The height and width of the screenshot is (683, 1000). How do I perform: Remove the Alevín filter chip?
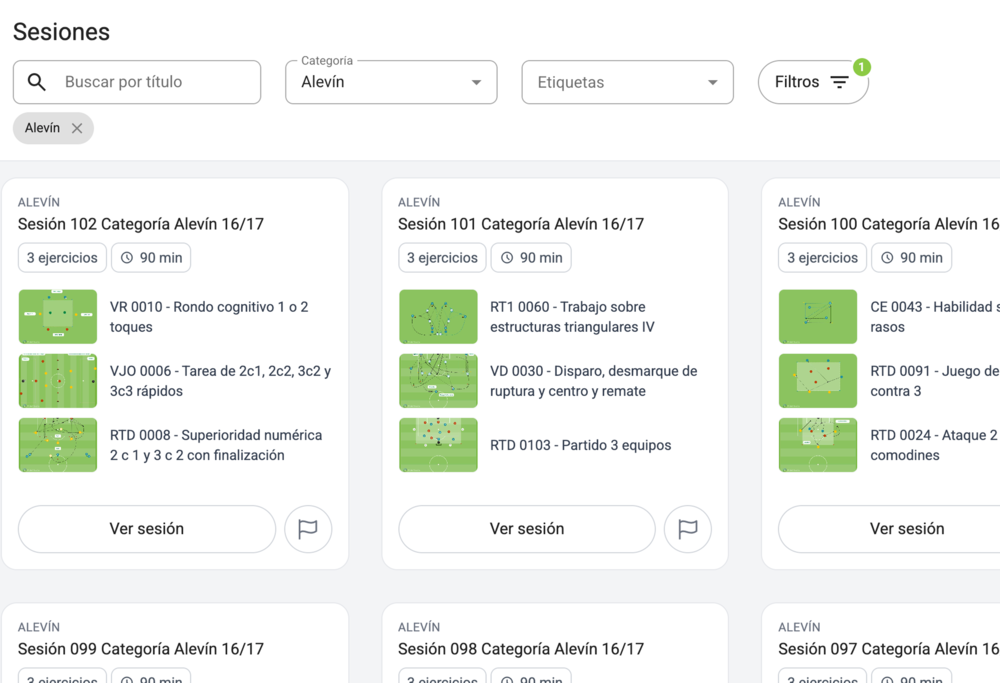(x=79, y=128)
